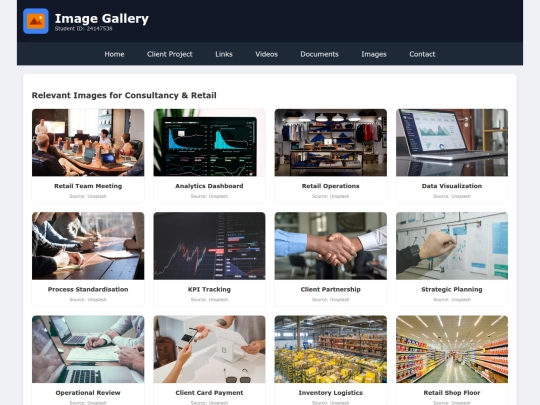
Task: Click Source: Unsplash under Analytics Dashboard
Action: click(x=209, y=196)
